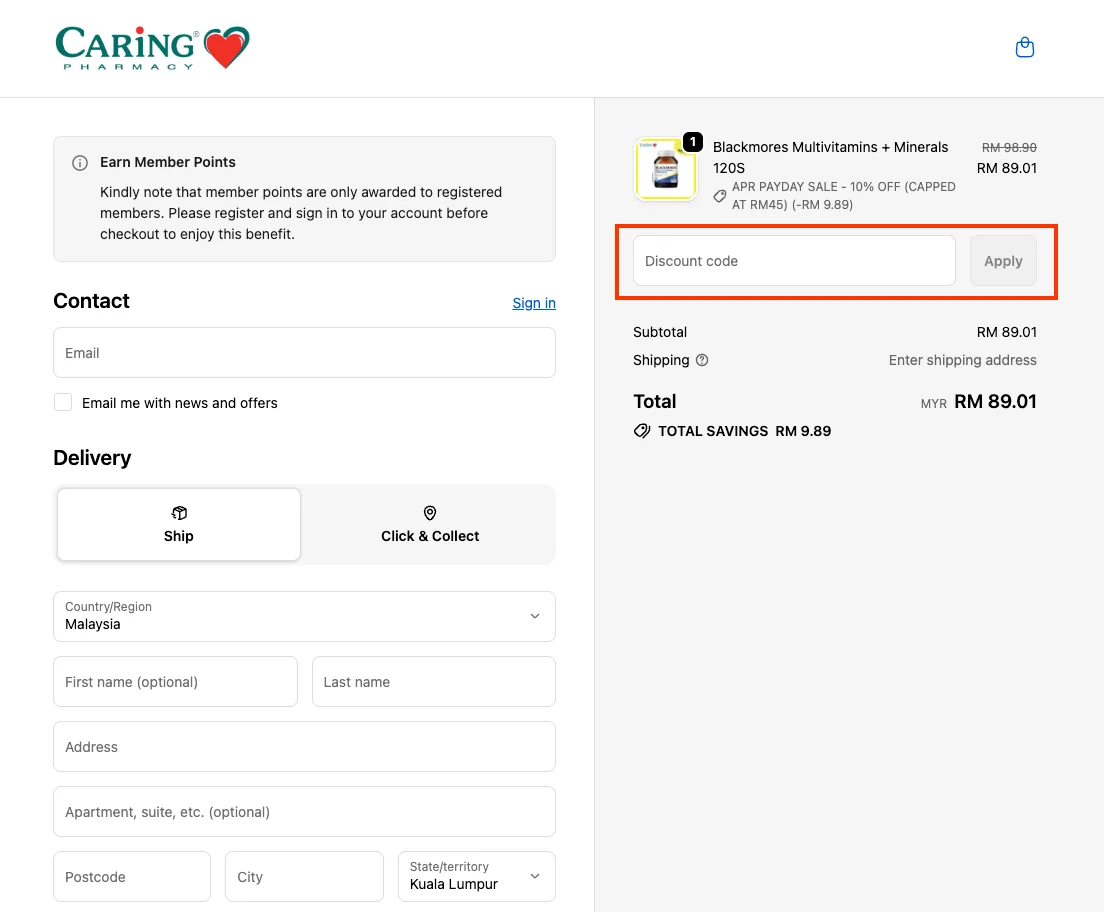Select the Click & Collect delivery option

click(429, 525)
